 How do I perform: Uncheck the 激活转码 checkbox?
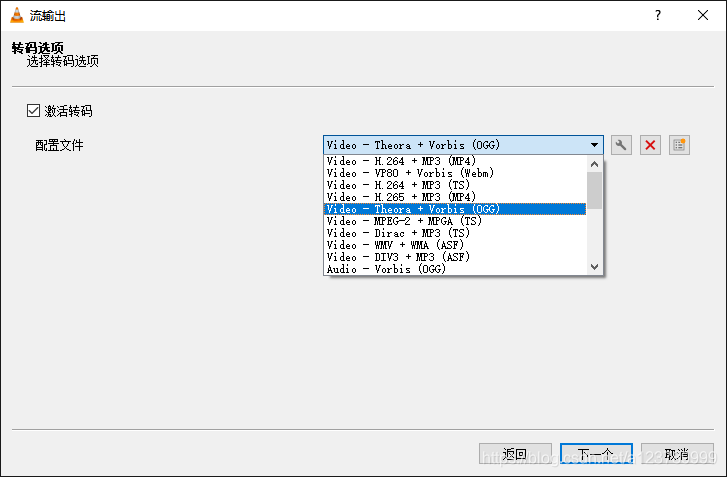[33, 111]
